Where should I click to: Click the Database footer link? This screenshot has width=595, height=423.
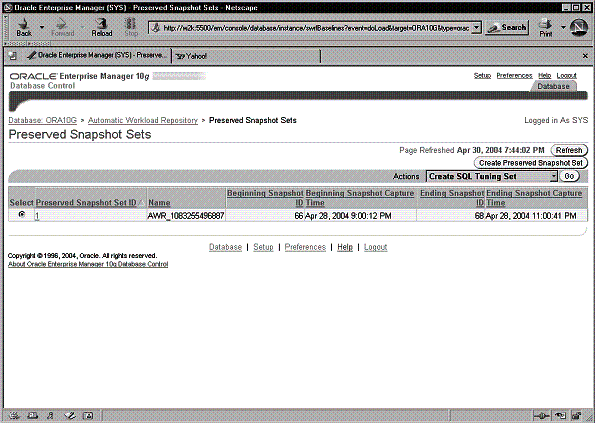(225, 247)
